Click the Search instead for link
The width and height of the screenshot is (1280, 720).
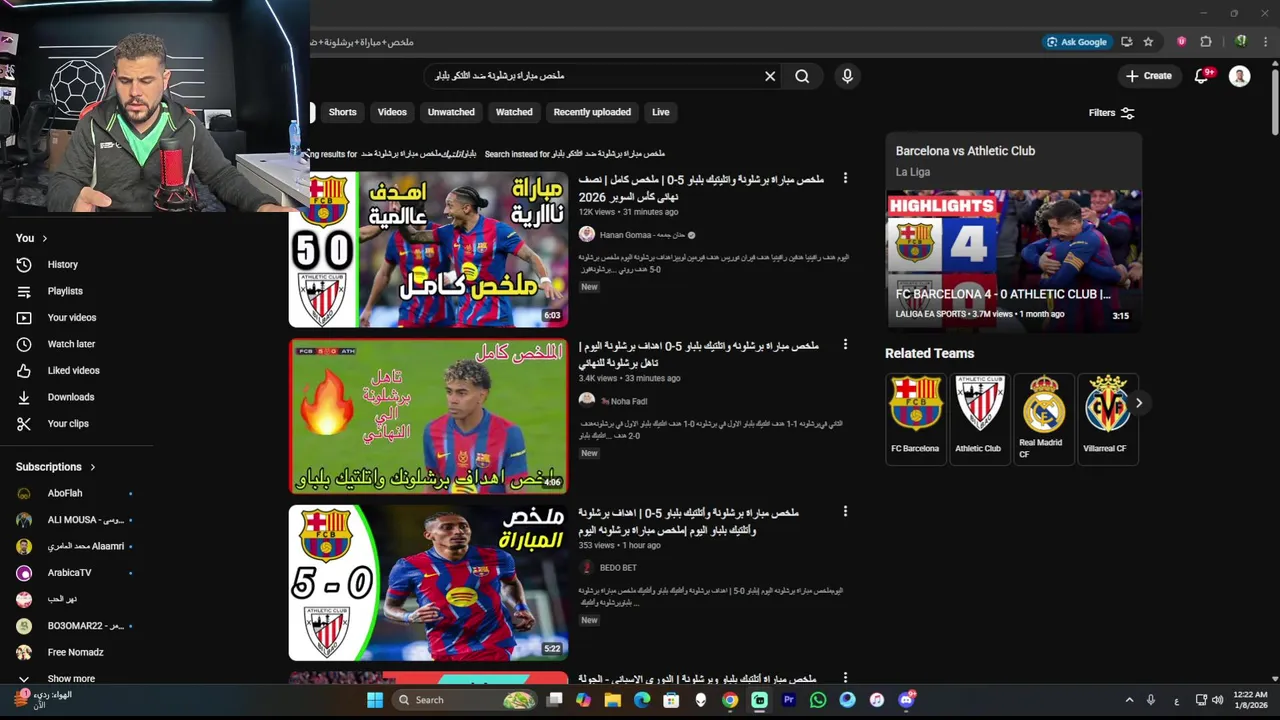[574, 154]
